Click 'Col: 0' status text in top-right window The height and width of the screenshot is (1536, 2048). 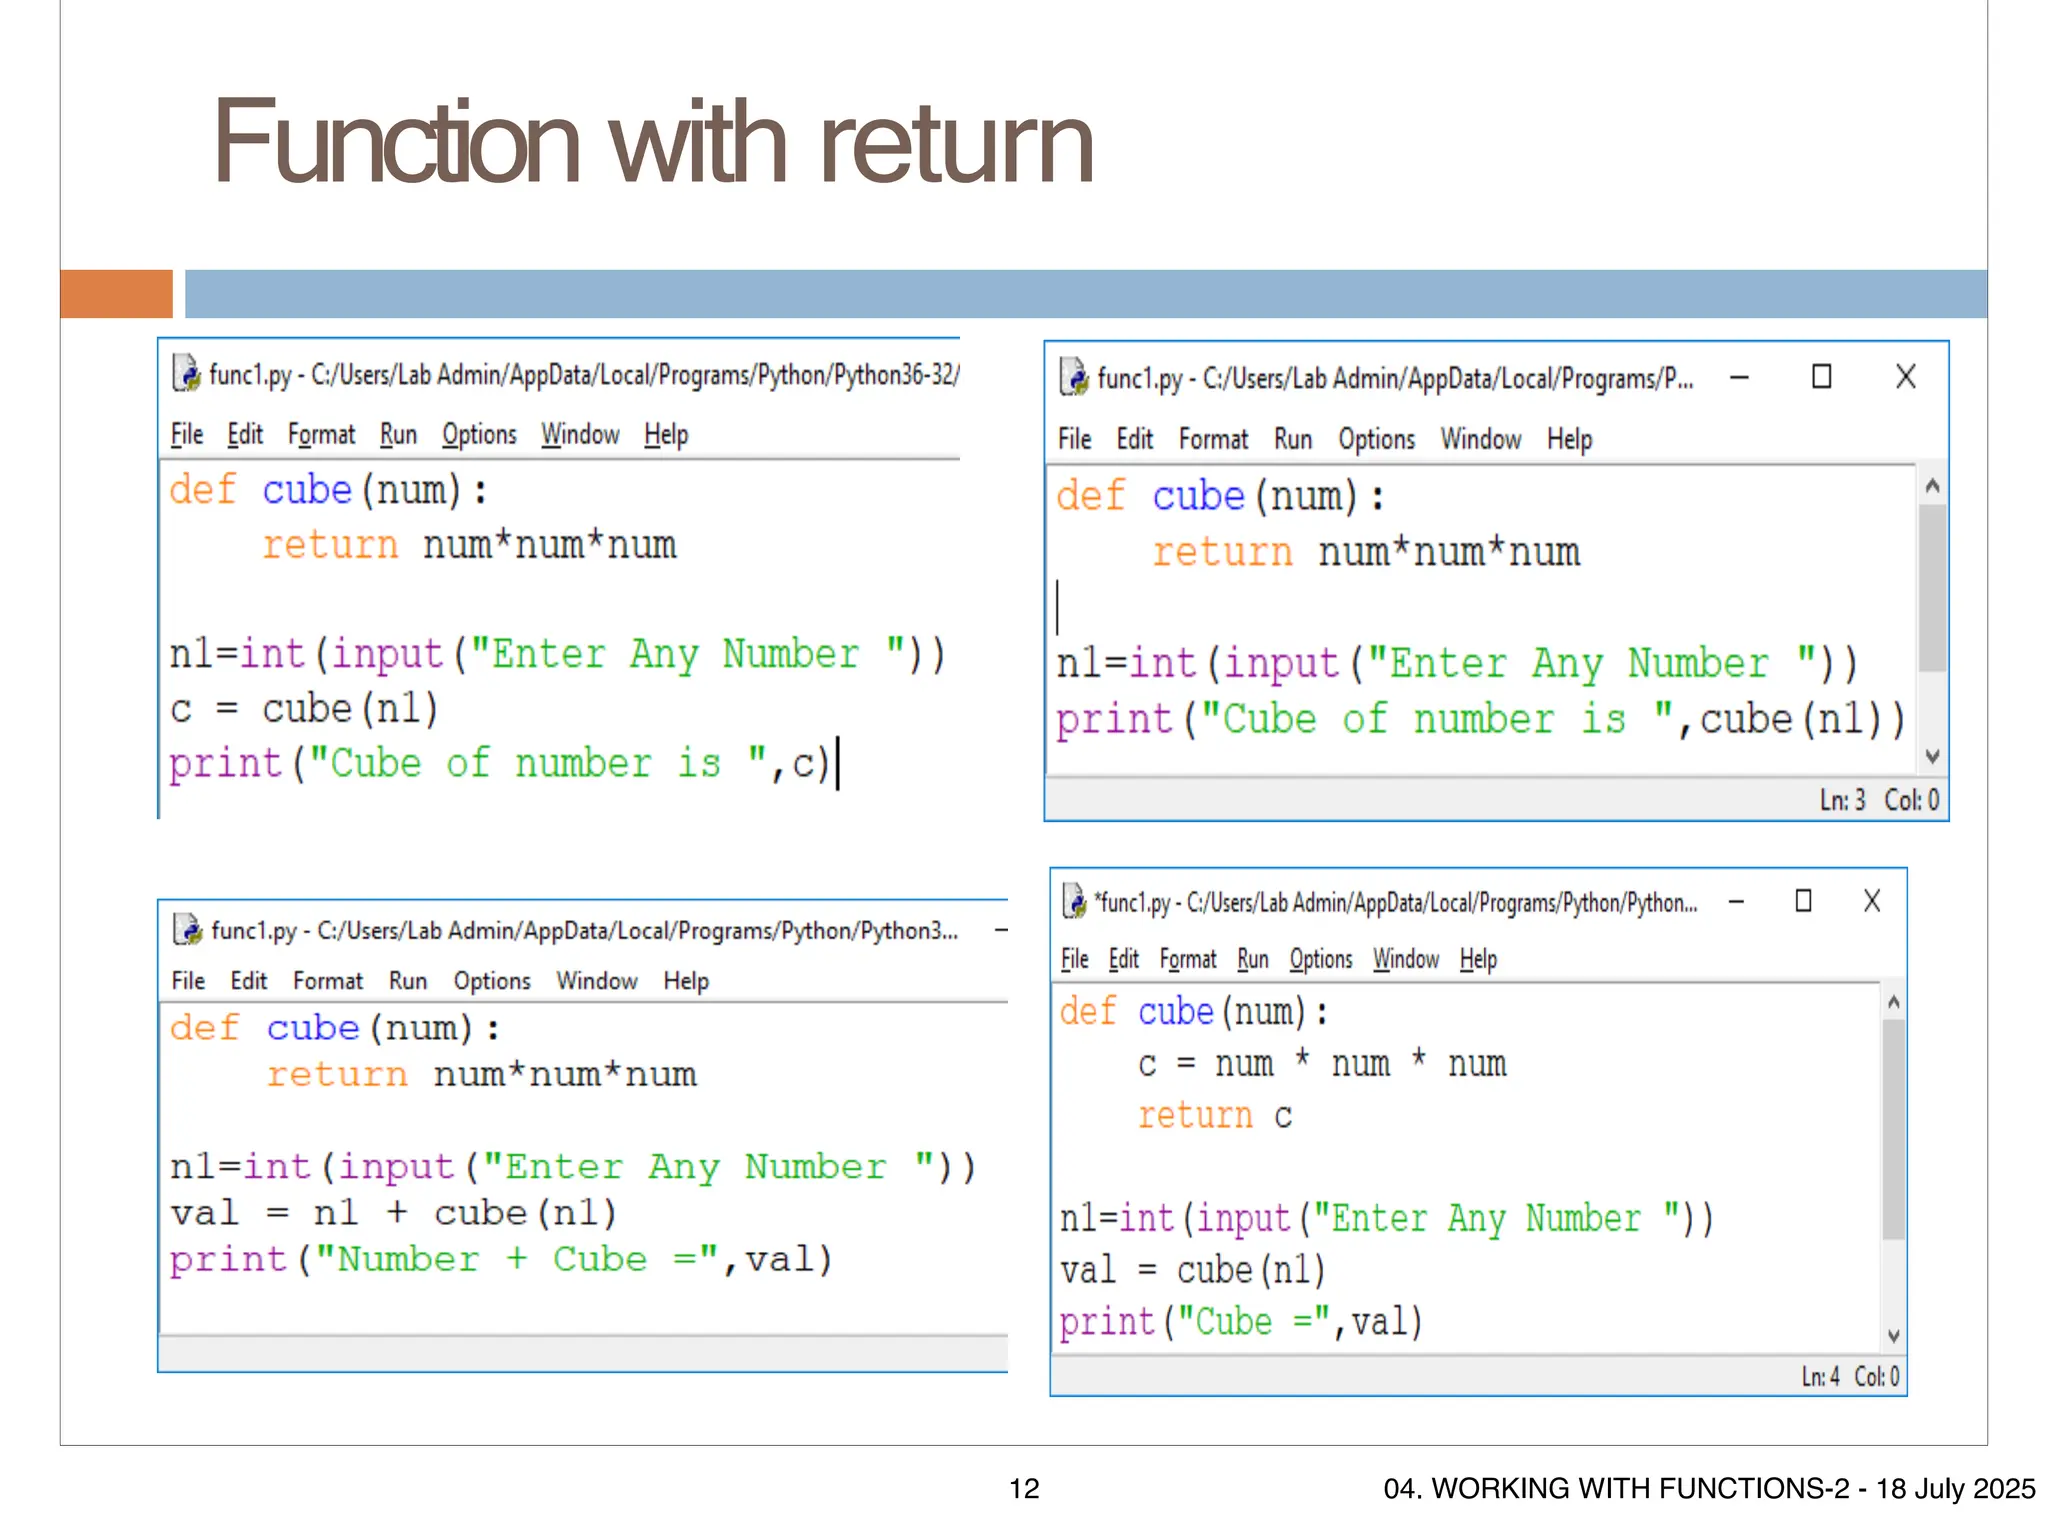[1912, 800]
